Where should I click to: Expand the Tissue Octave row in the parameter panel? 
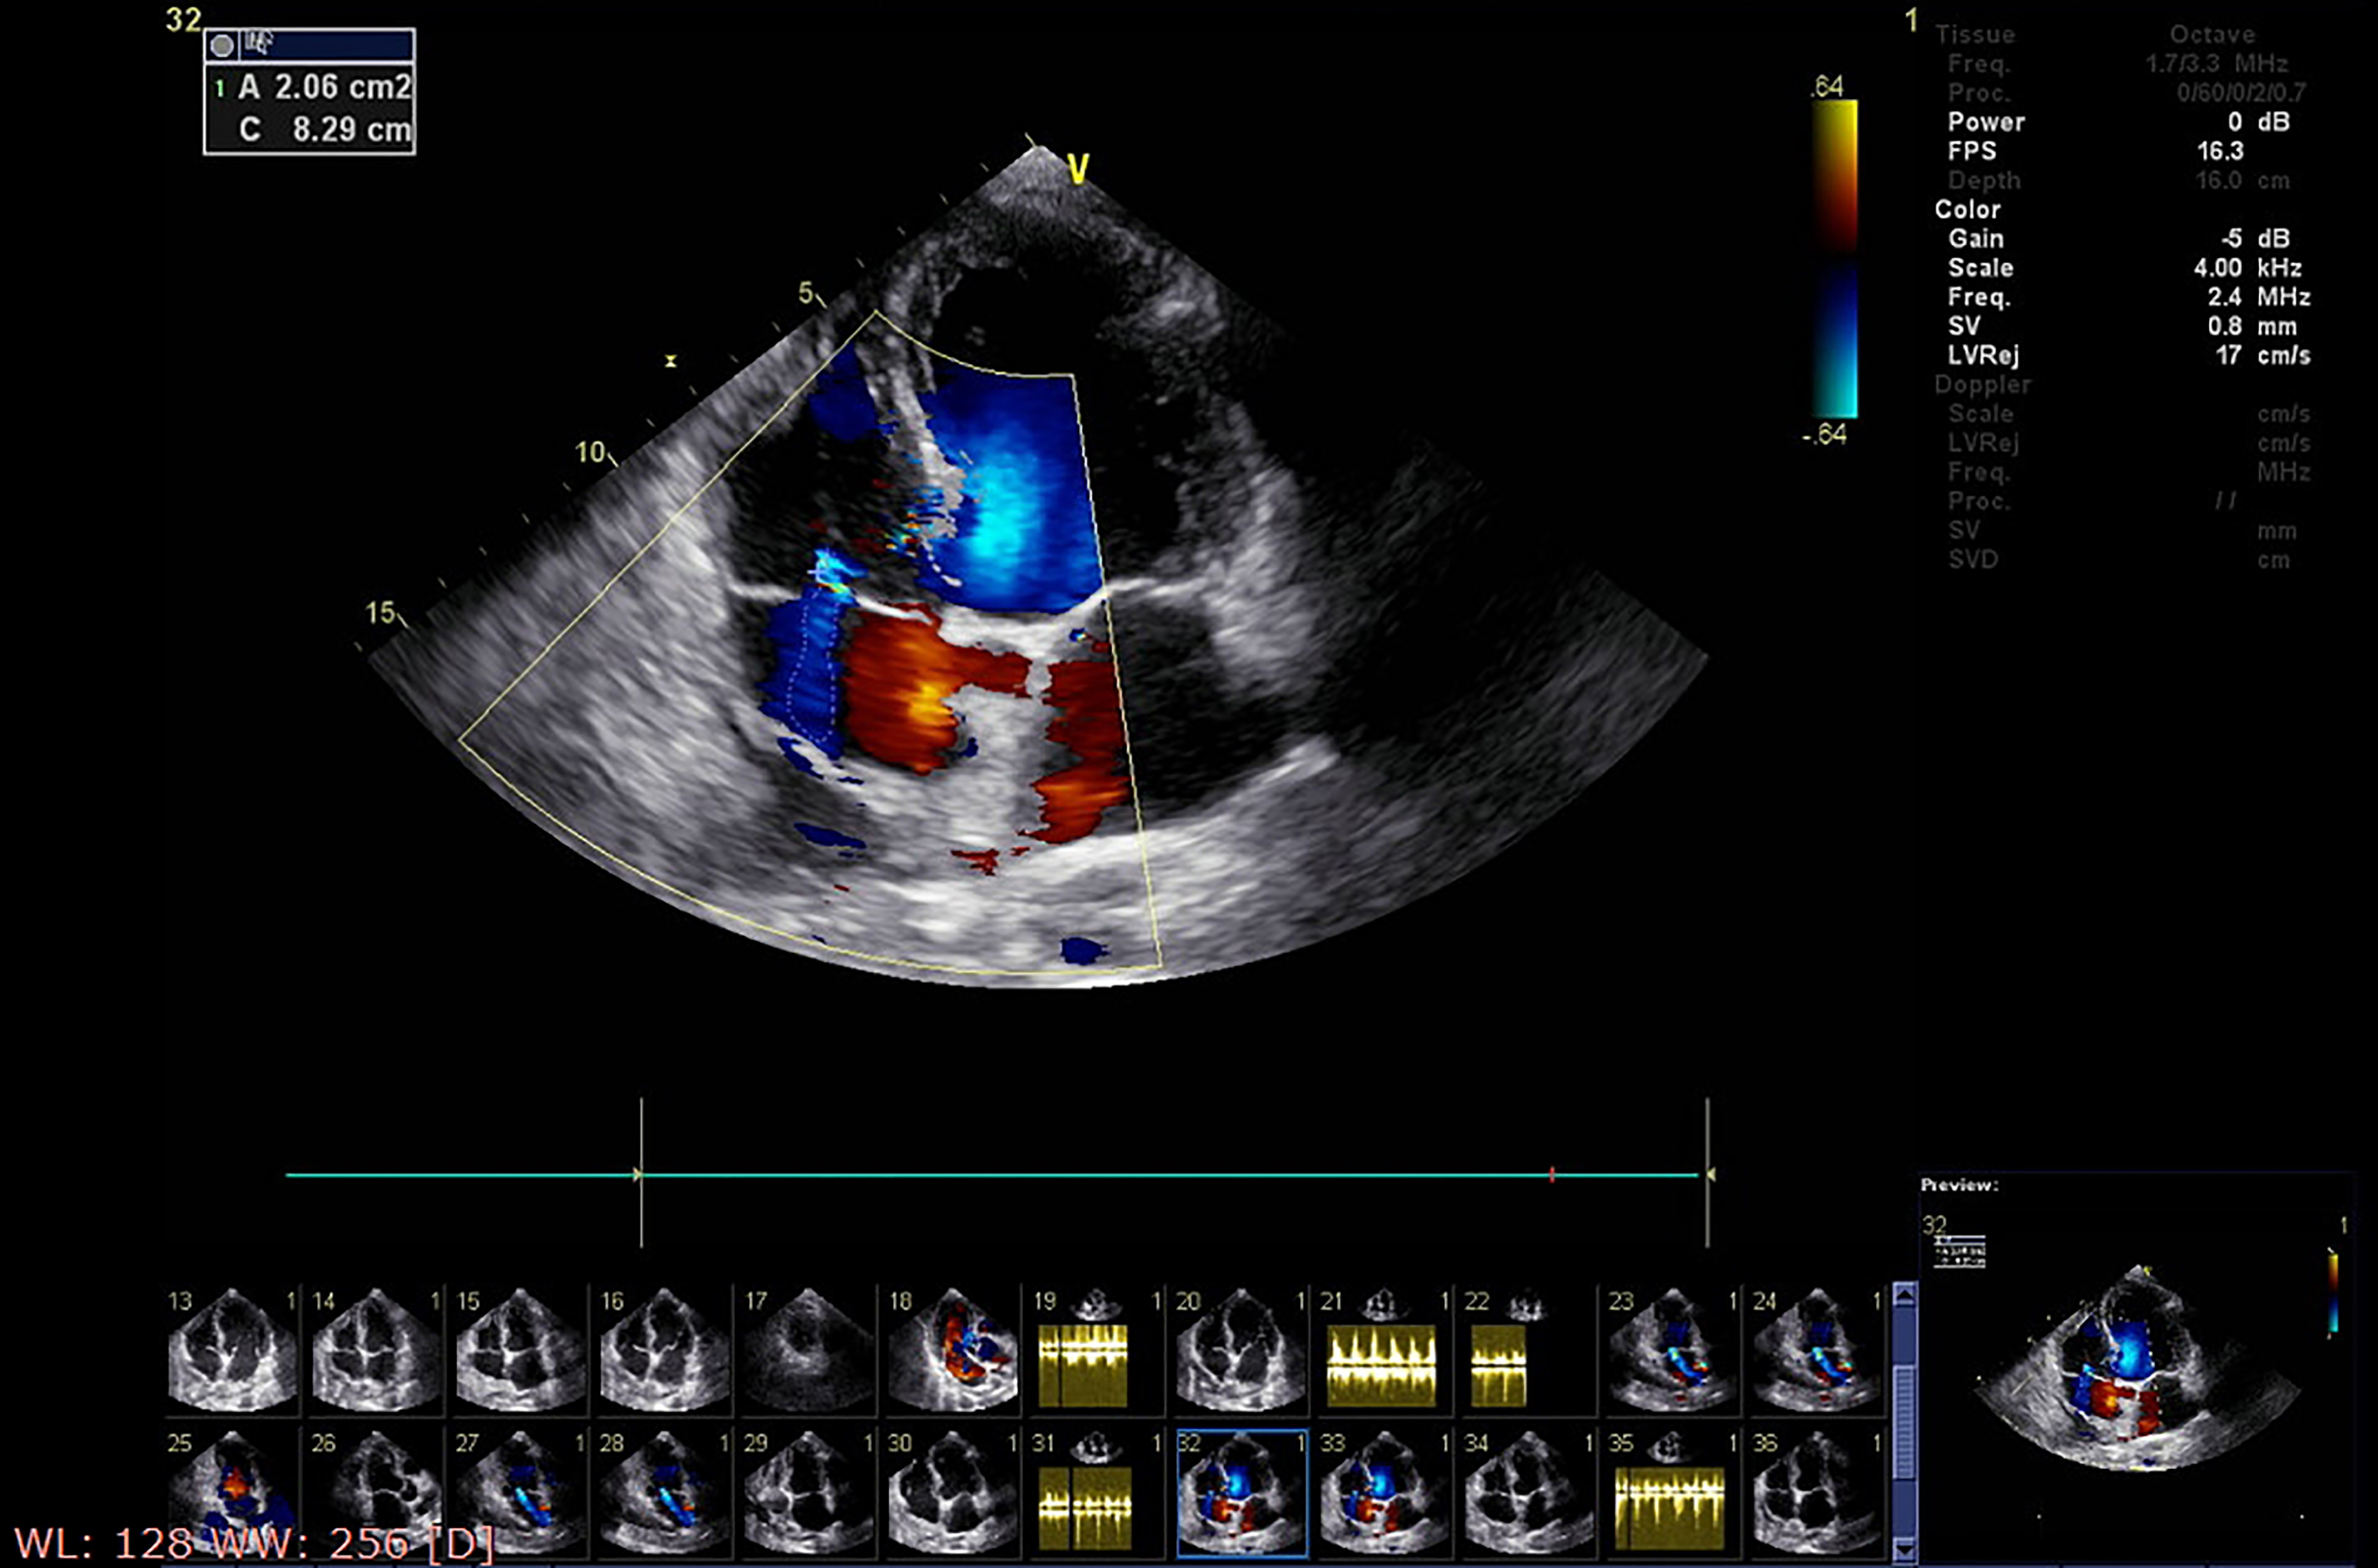click(x=1975, y=33)
